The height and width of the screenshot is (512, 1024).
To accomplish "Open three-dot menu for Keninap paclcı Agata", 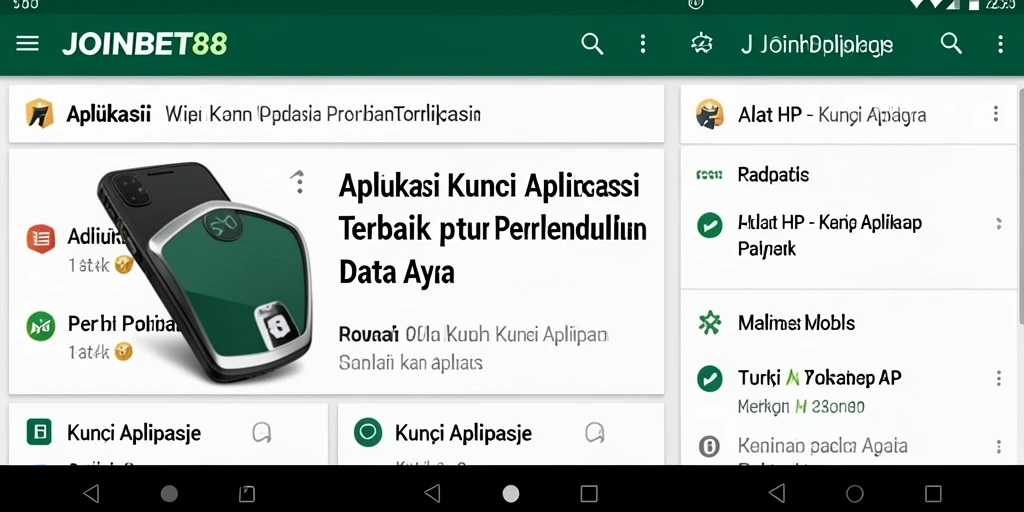I will 999,447.
